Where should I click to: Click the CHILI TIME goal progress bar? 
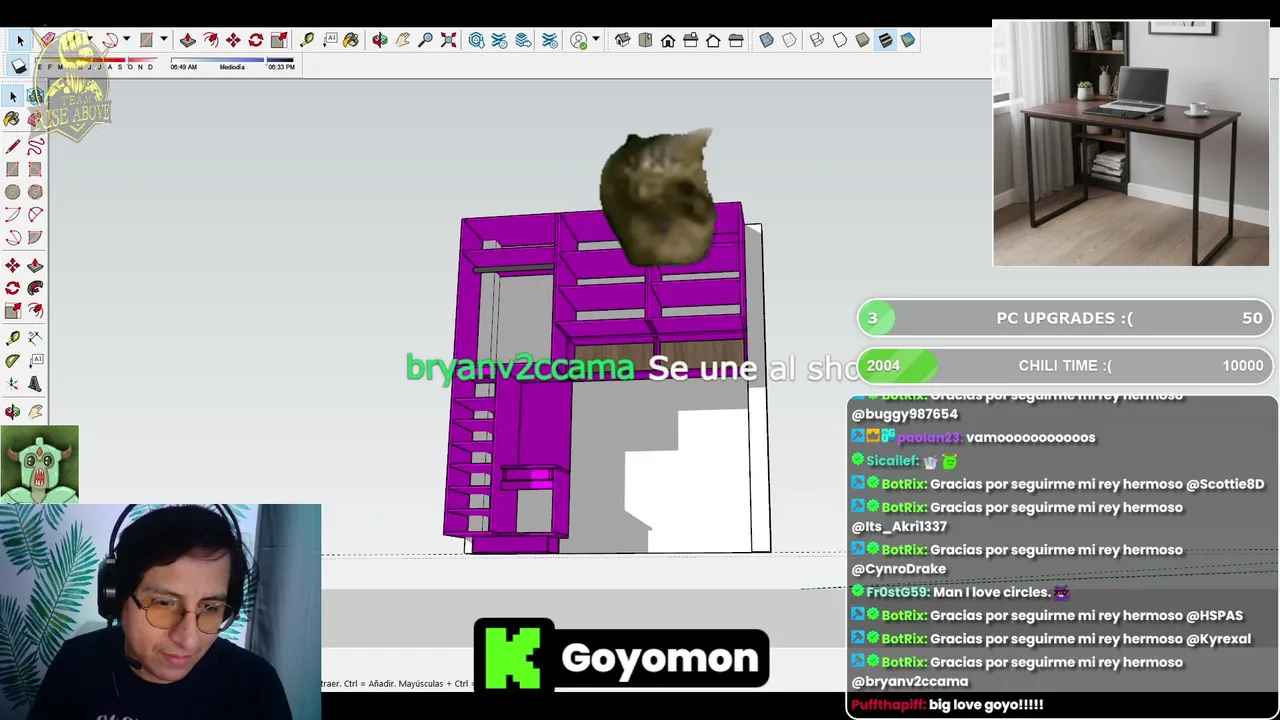[x=1065, y=365]
